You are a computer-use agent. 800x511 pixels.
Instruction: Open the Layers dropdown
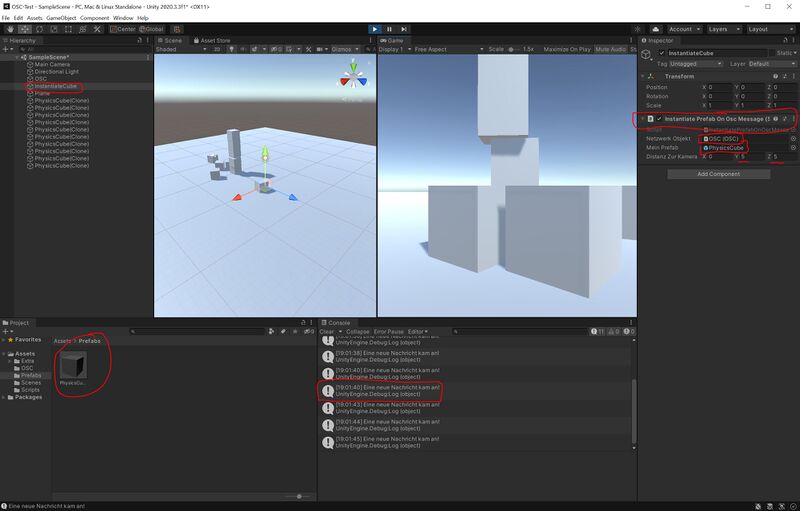[x=723, y=29]
